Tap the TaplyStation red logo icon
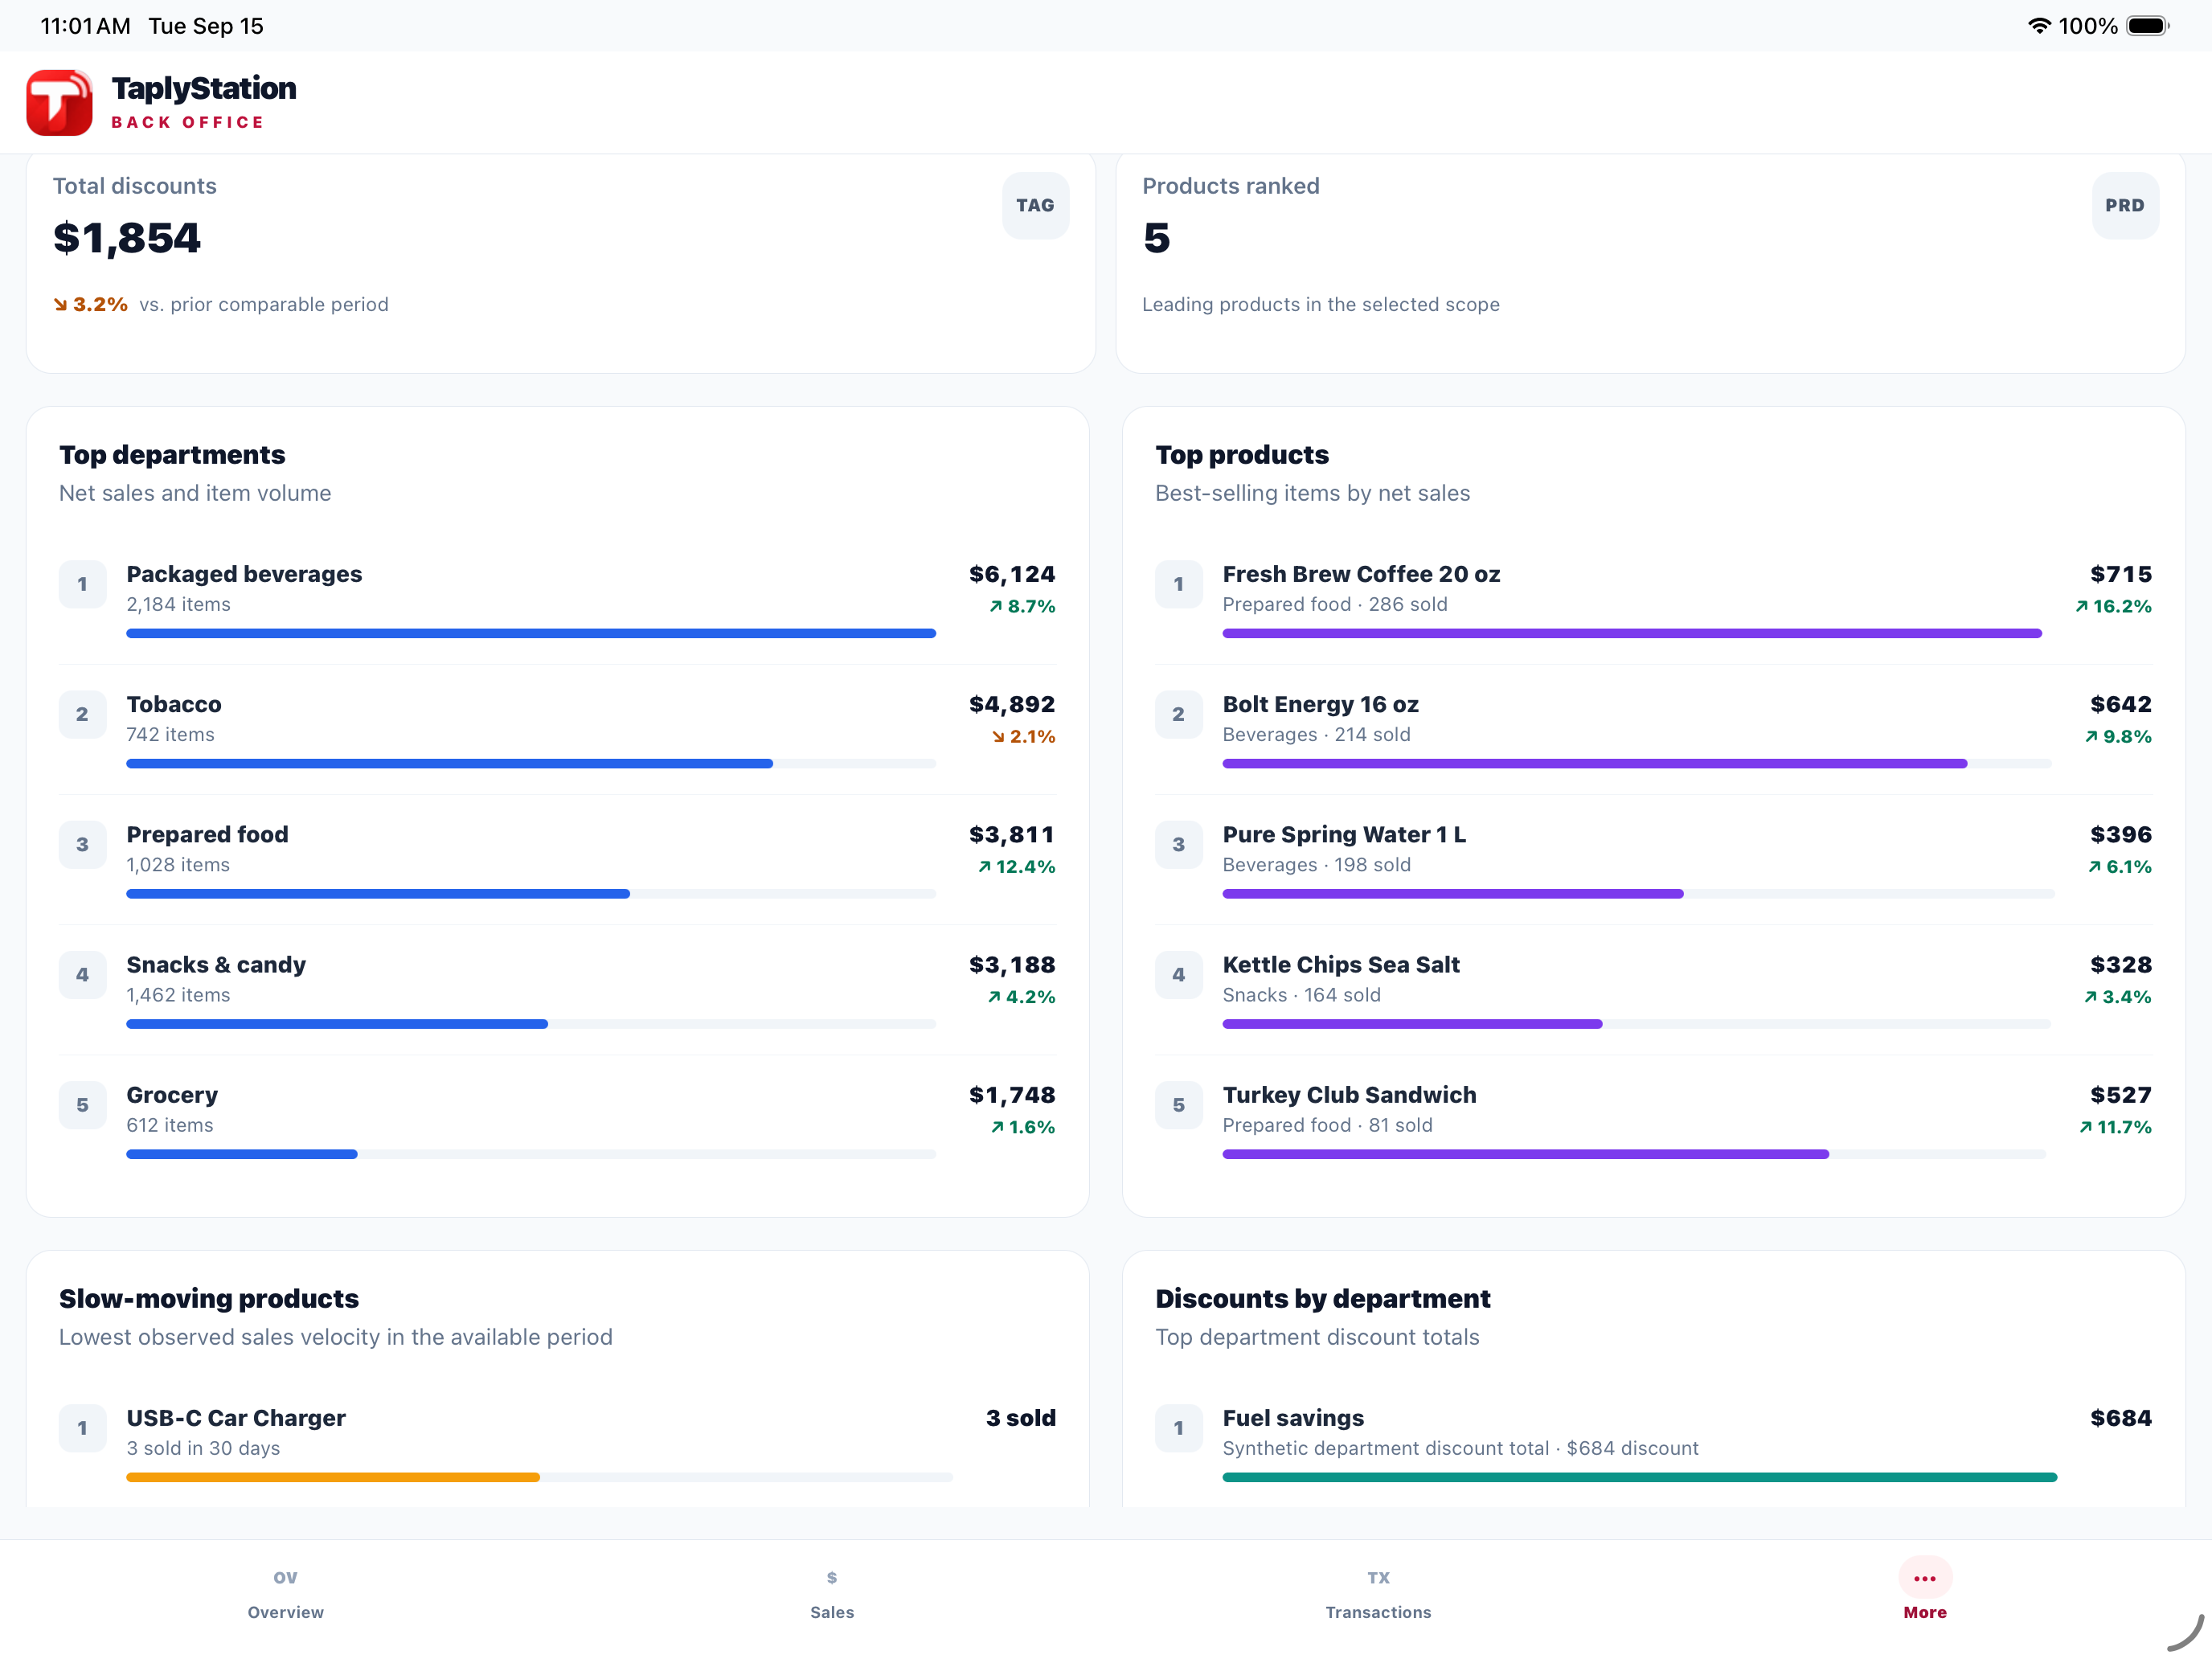 59,102
